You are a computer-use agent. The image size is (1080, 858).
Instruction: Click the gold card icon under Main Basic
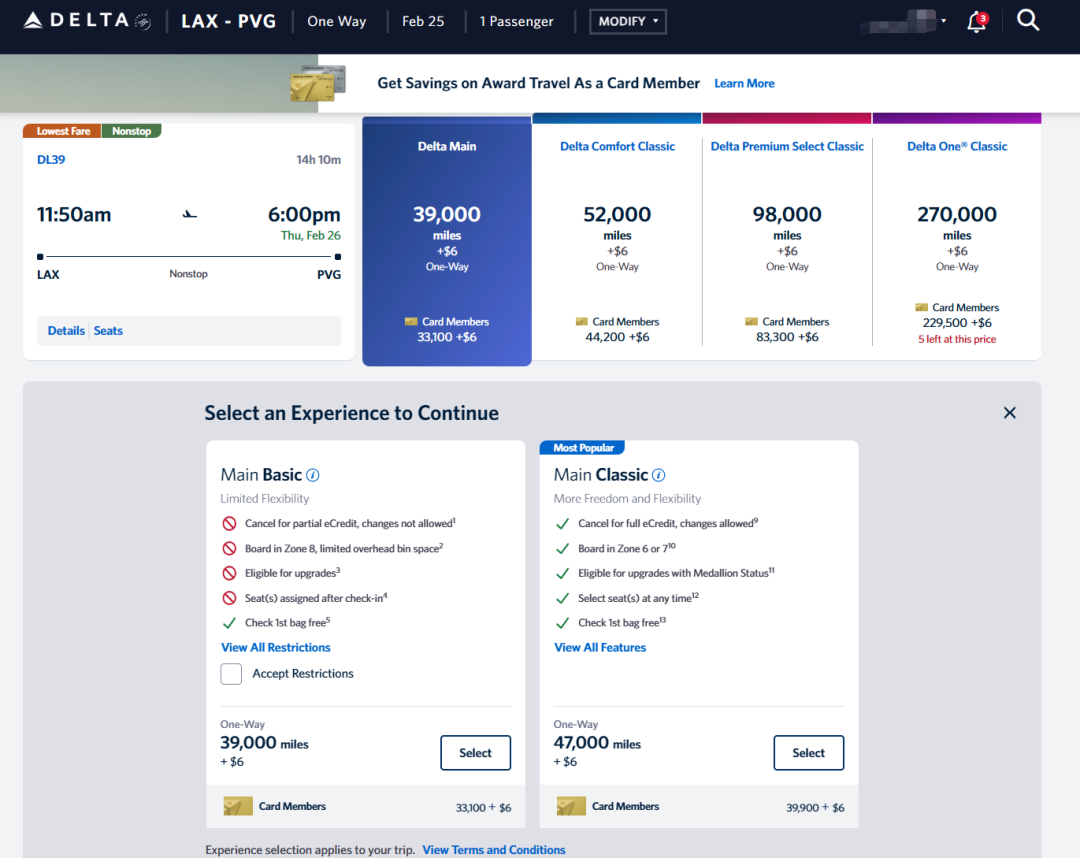[237, 806]
